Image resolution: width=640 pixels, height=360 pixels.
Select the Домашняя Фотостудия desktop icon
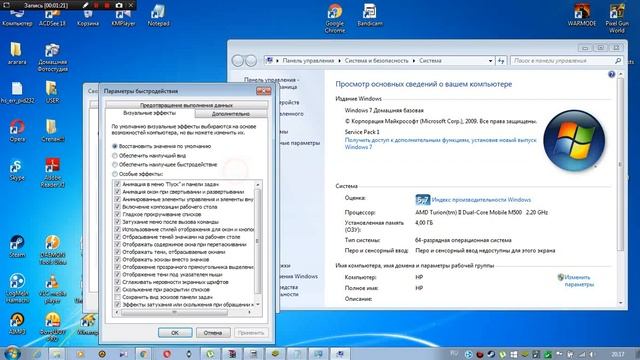tap(52, 57)
